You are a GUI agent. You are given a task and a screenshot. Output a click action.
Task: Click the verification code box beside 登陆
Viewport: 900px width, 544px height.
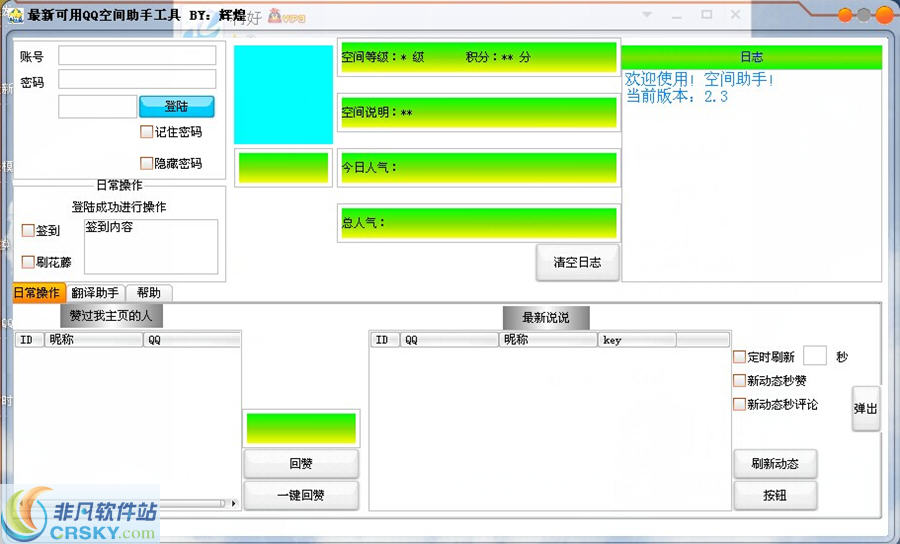click(x=98, y=107)
